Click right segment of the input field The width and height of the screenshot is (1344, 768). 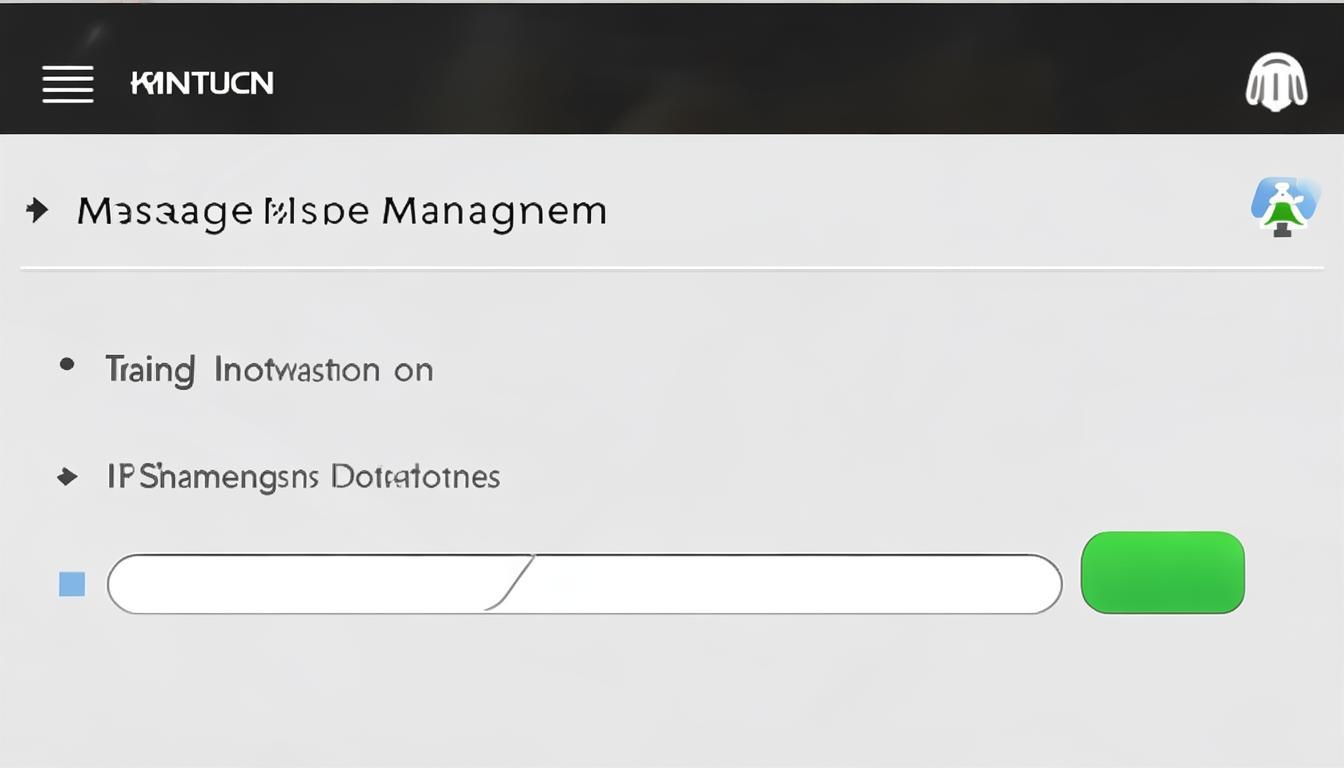point(790,584)
